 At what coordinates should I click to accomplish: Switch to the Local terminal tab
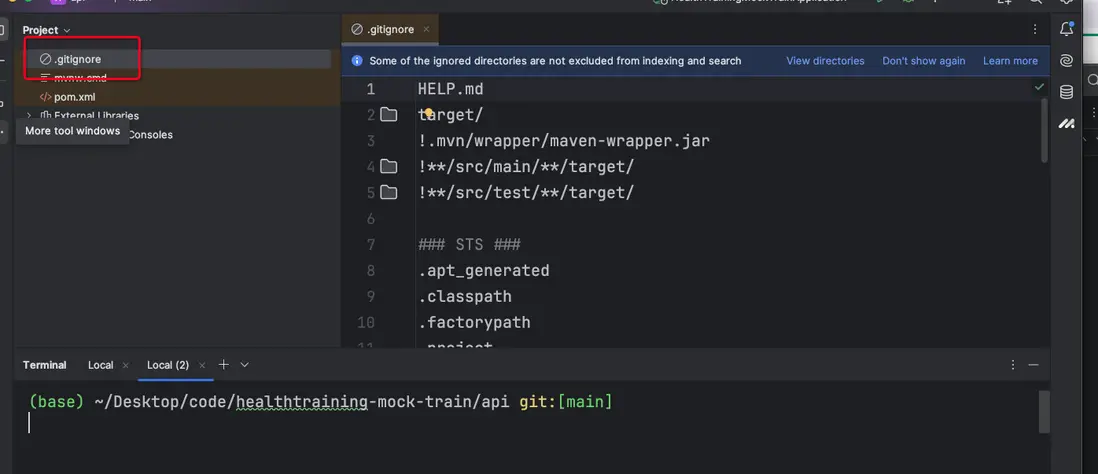[101, 365]
